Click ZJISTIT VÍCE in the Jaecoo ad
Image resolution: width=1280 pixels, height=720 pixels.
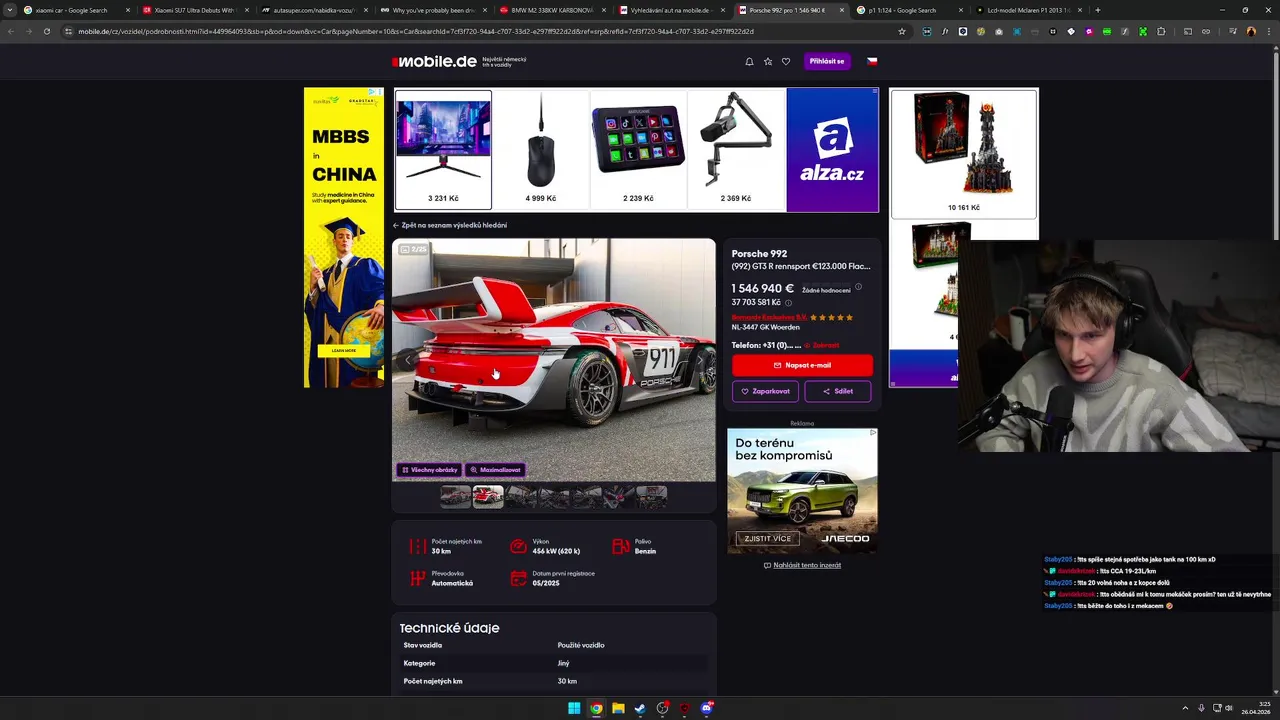pyautogui.click(x=768, y=538)
